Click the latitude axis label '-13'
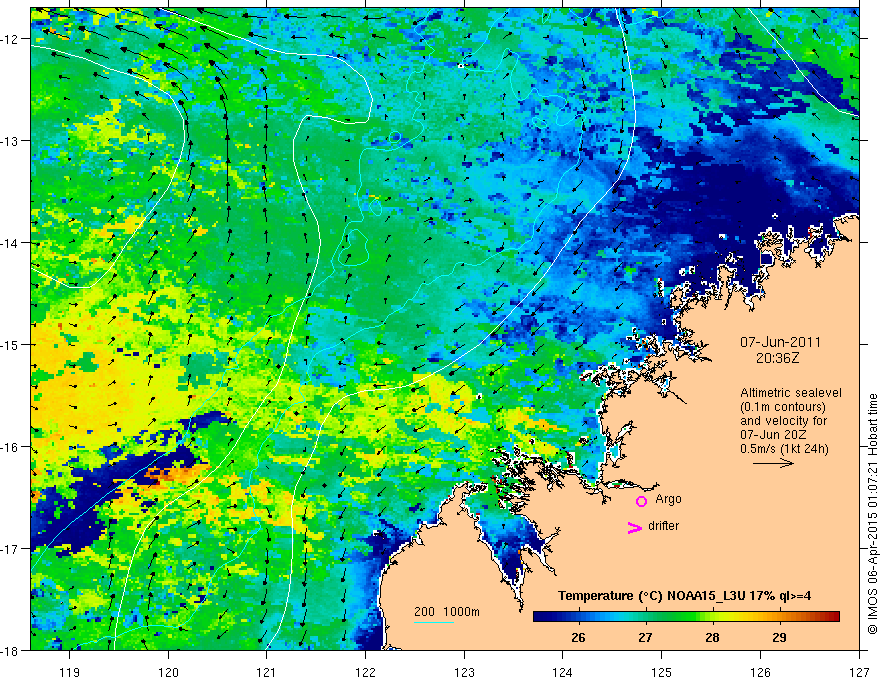 10,141
